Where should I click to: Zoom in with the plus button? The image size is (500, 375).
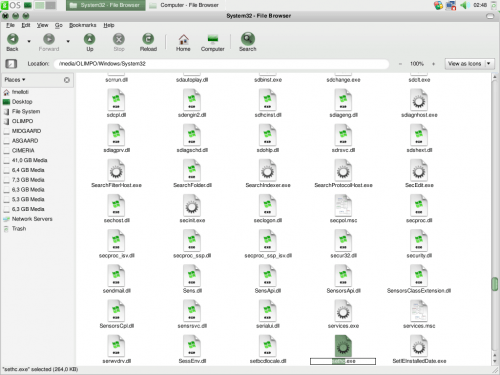[x=433, y=64]
